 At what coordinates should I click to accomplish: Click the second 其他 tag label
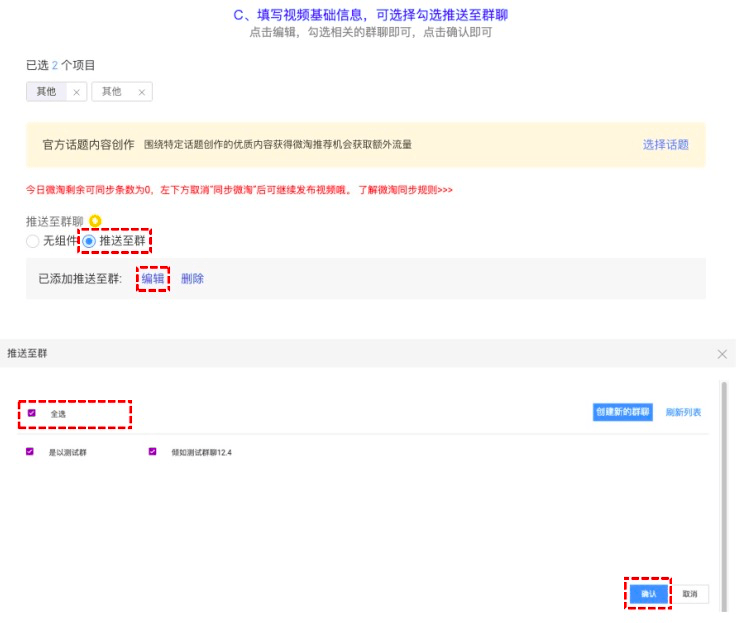111,91
